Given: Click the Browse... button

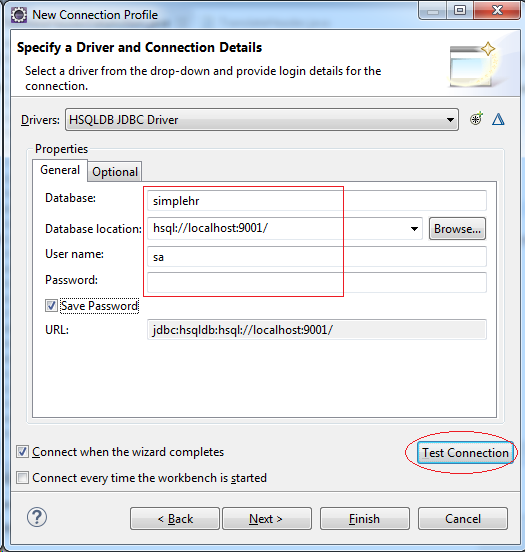Looking at the screenshot, I should coord(457,229).
